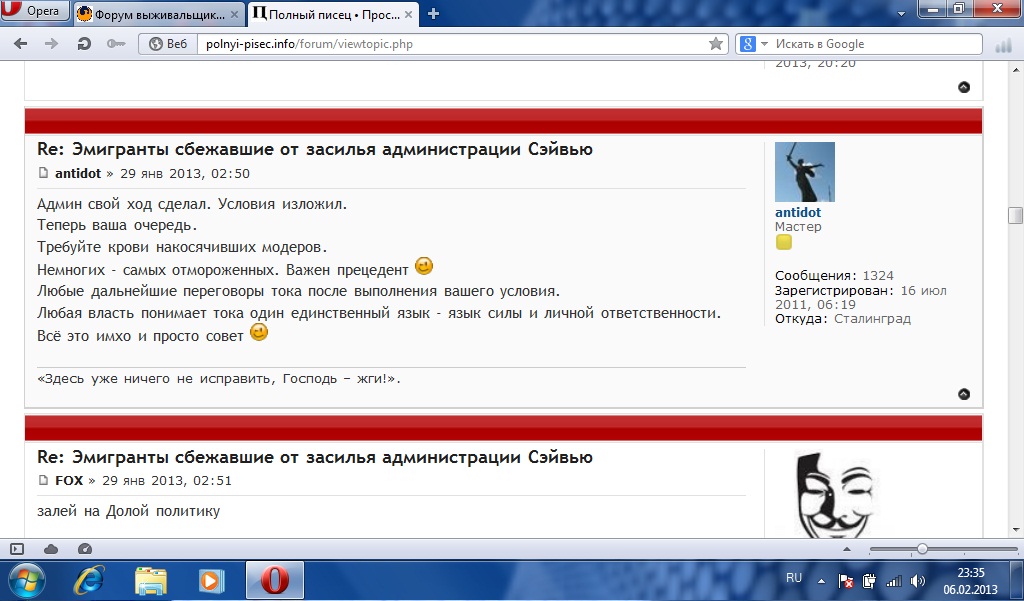Image resolution: width=1024 pixels, height=601 pixels.
Task: Select Opera in the taskbar
Action: 275,580
